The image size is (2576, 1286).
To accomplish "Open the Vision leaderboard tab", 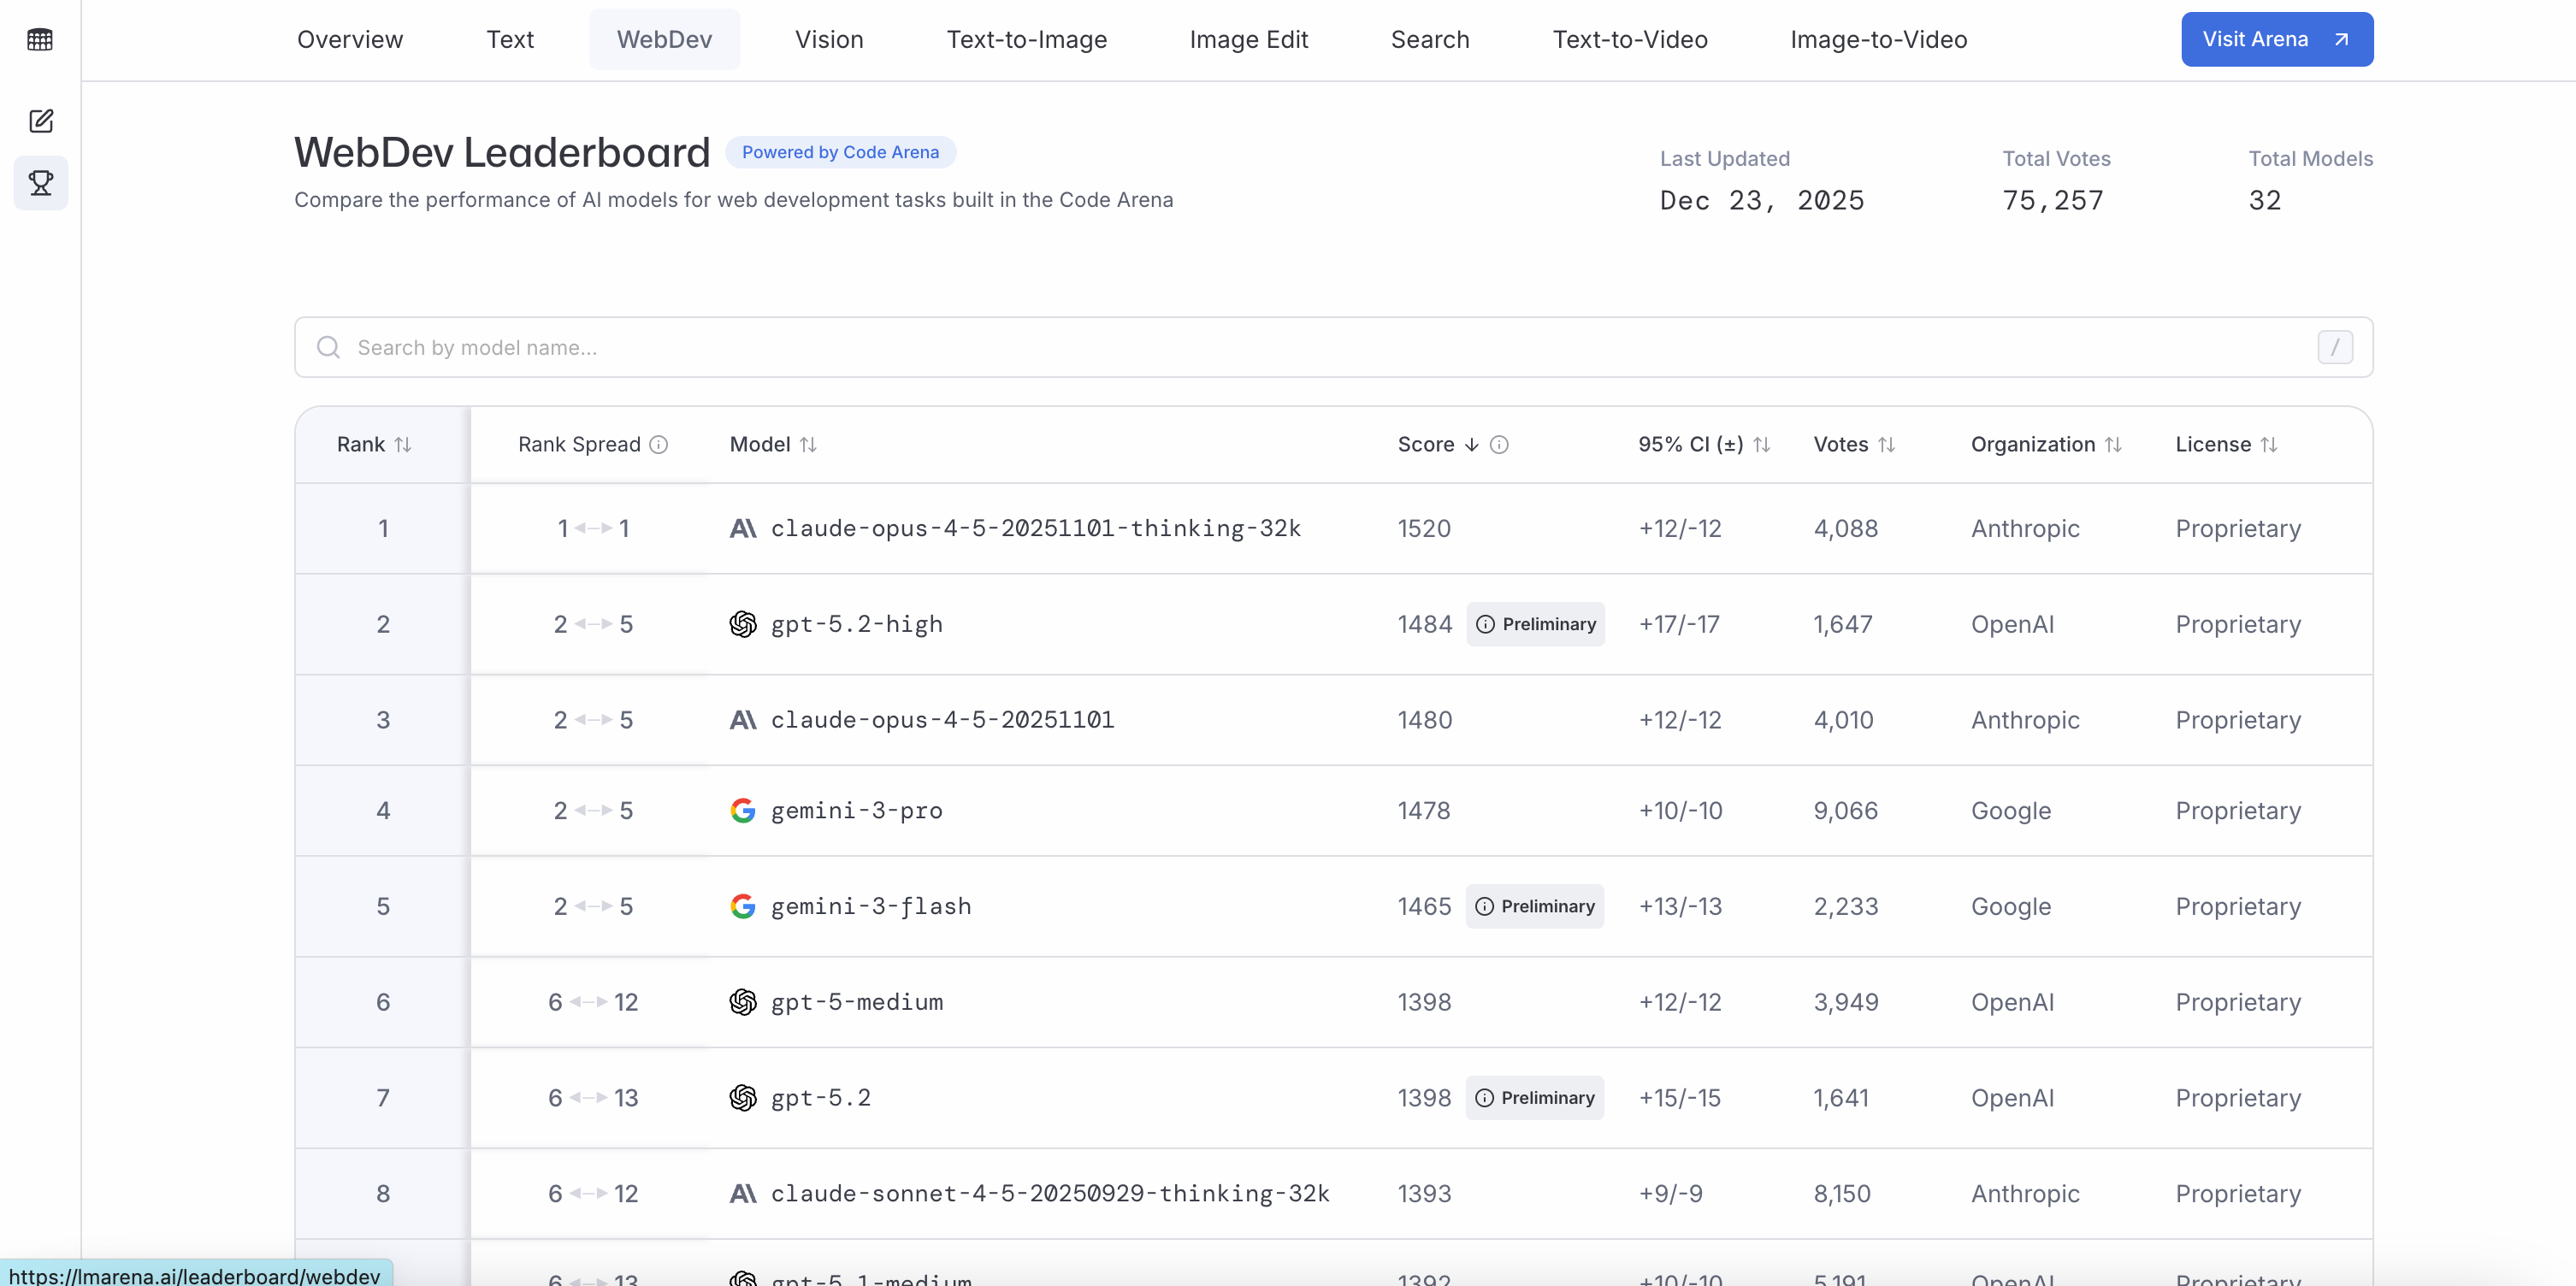I will (x=828, y=40).
